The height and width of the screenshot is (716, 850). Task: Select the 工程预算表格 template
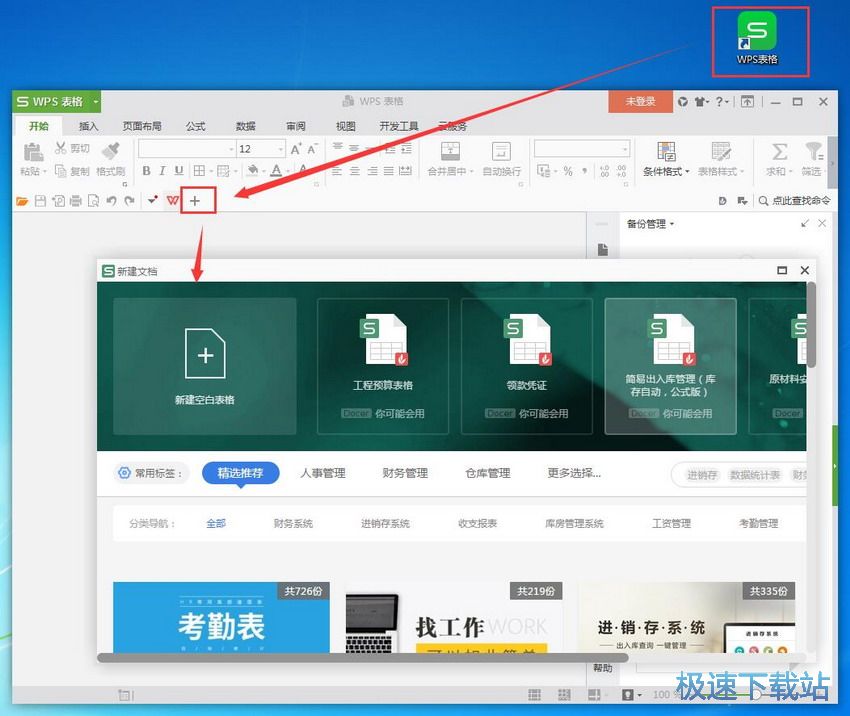(383, 366)
